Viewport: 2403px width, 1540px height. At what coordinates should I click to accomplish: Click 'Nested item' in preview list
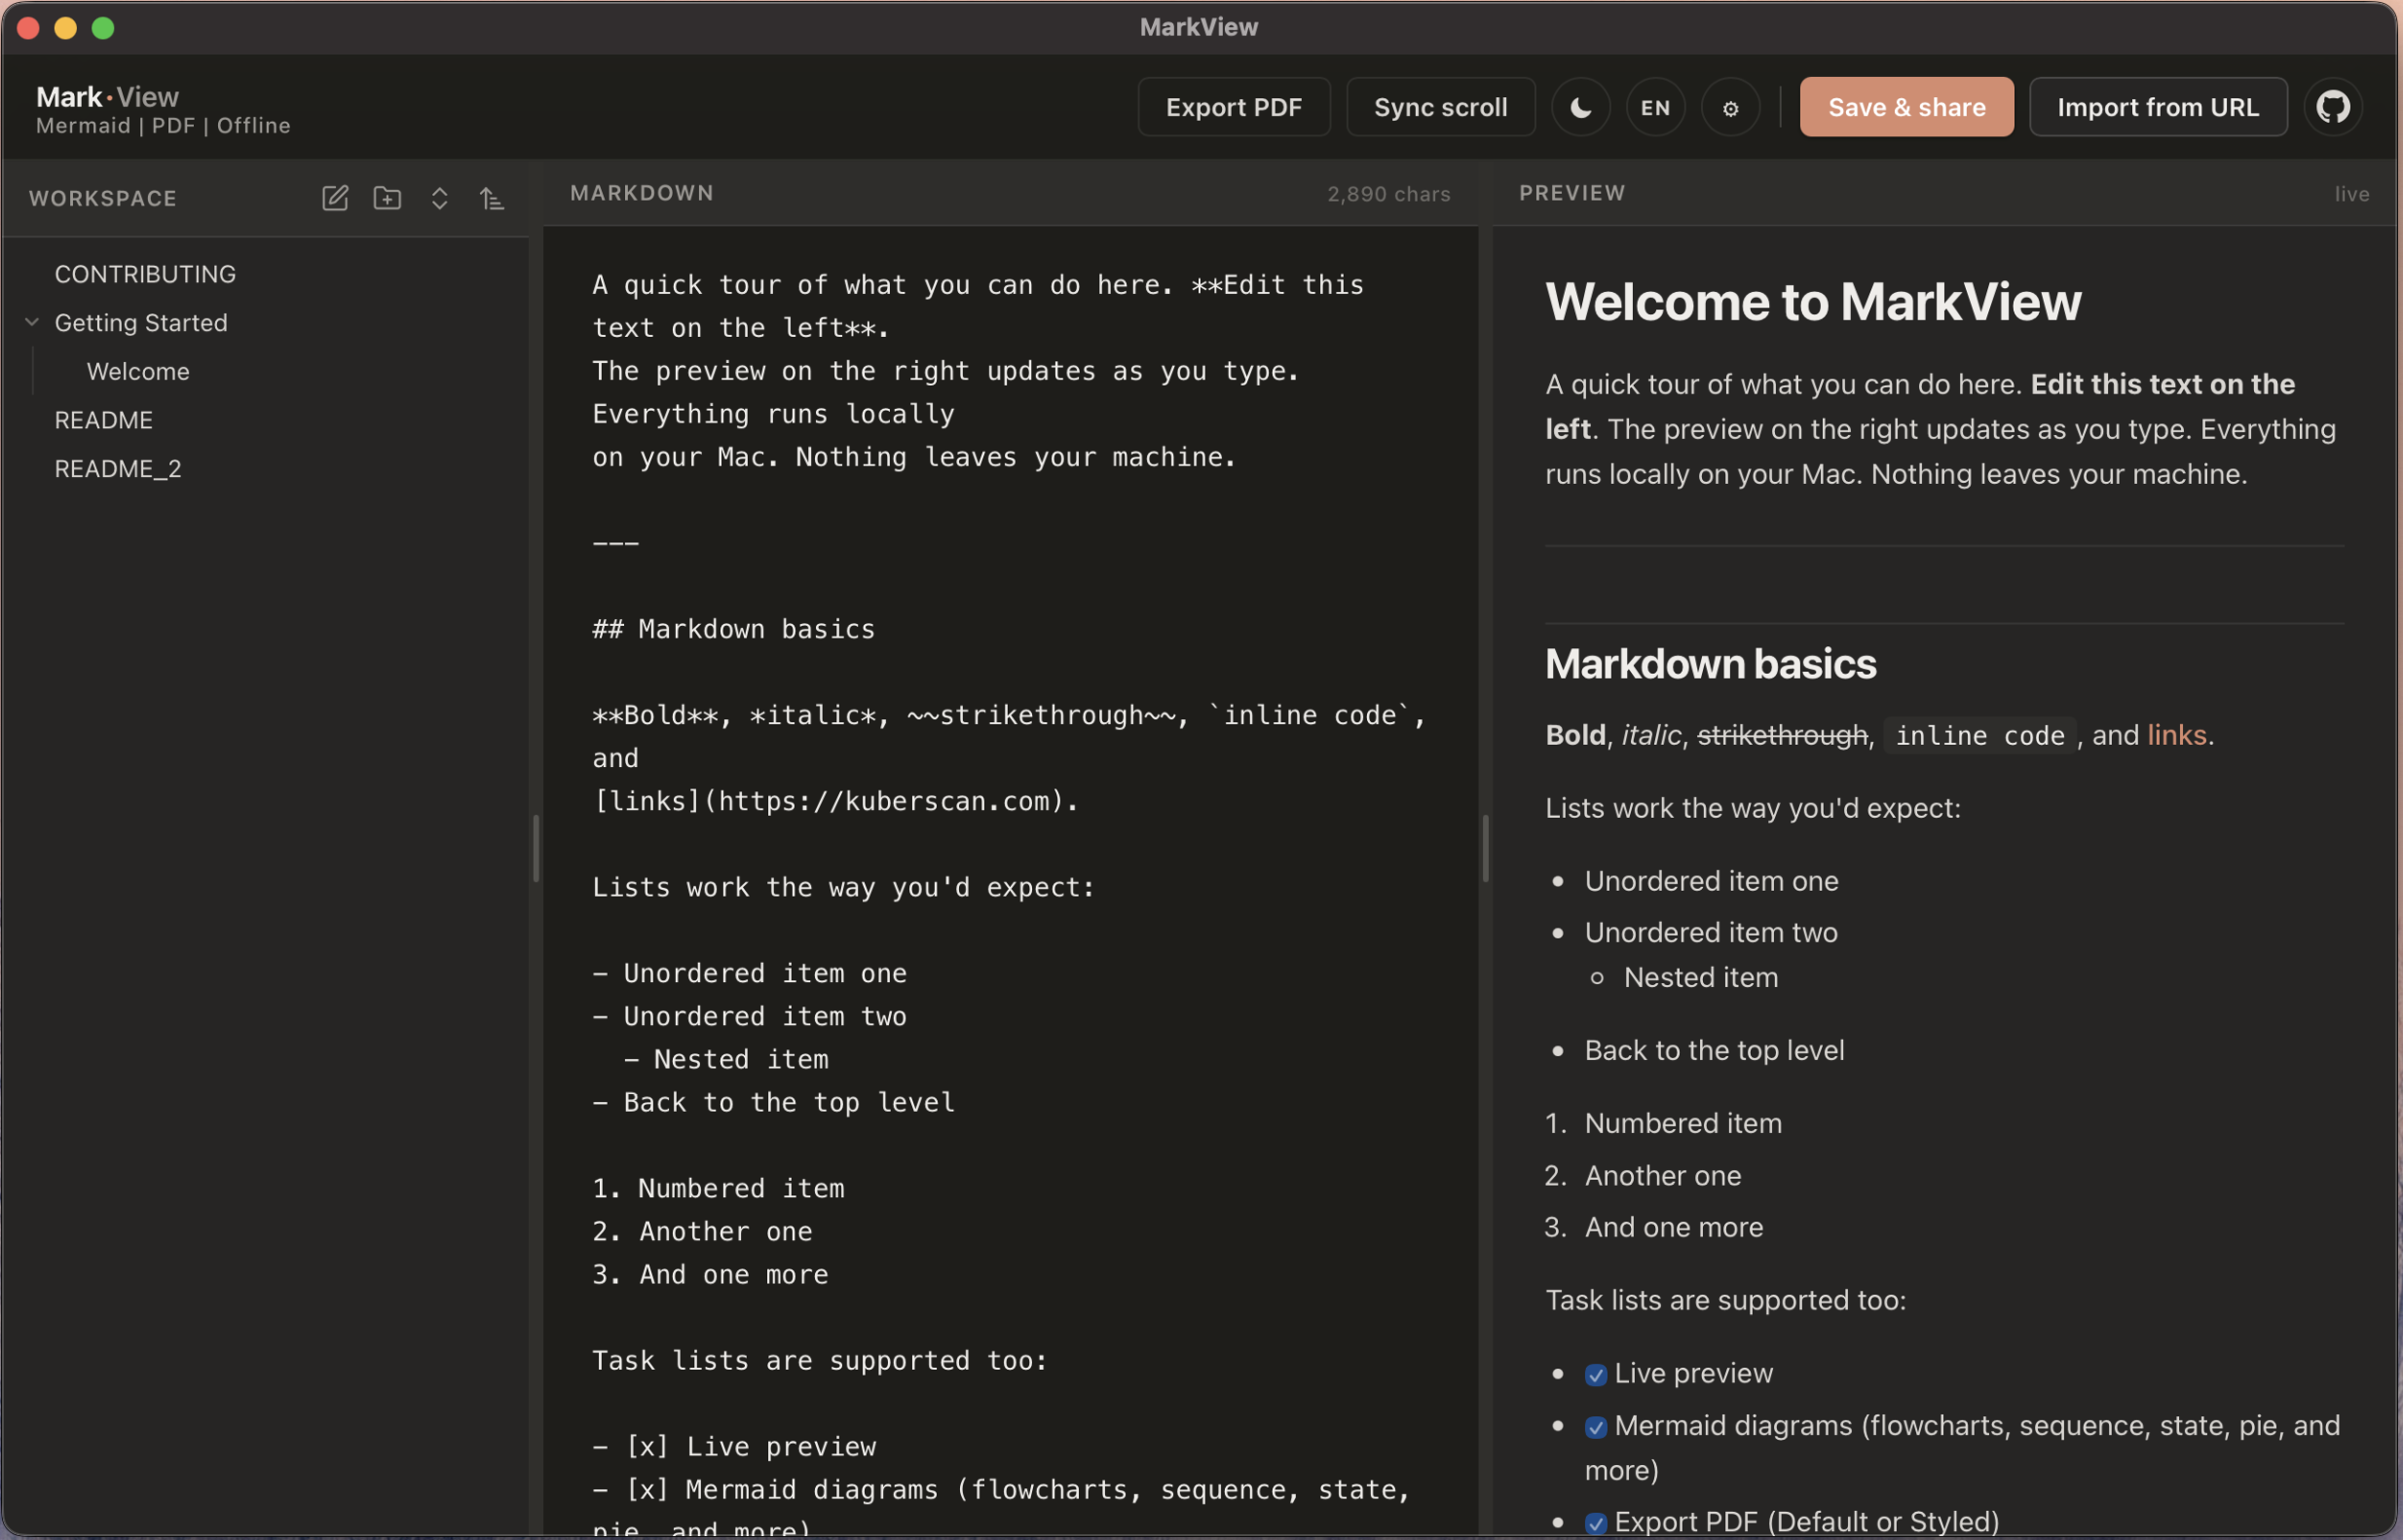[x=1700, y=977]
